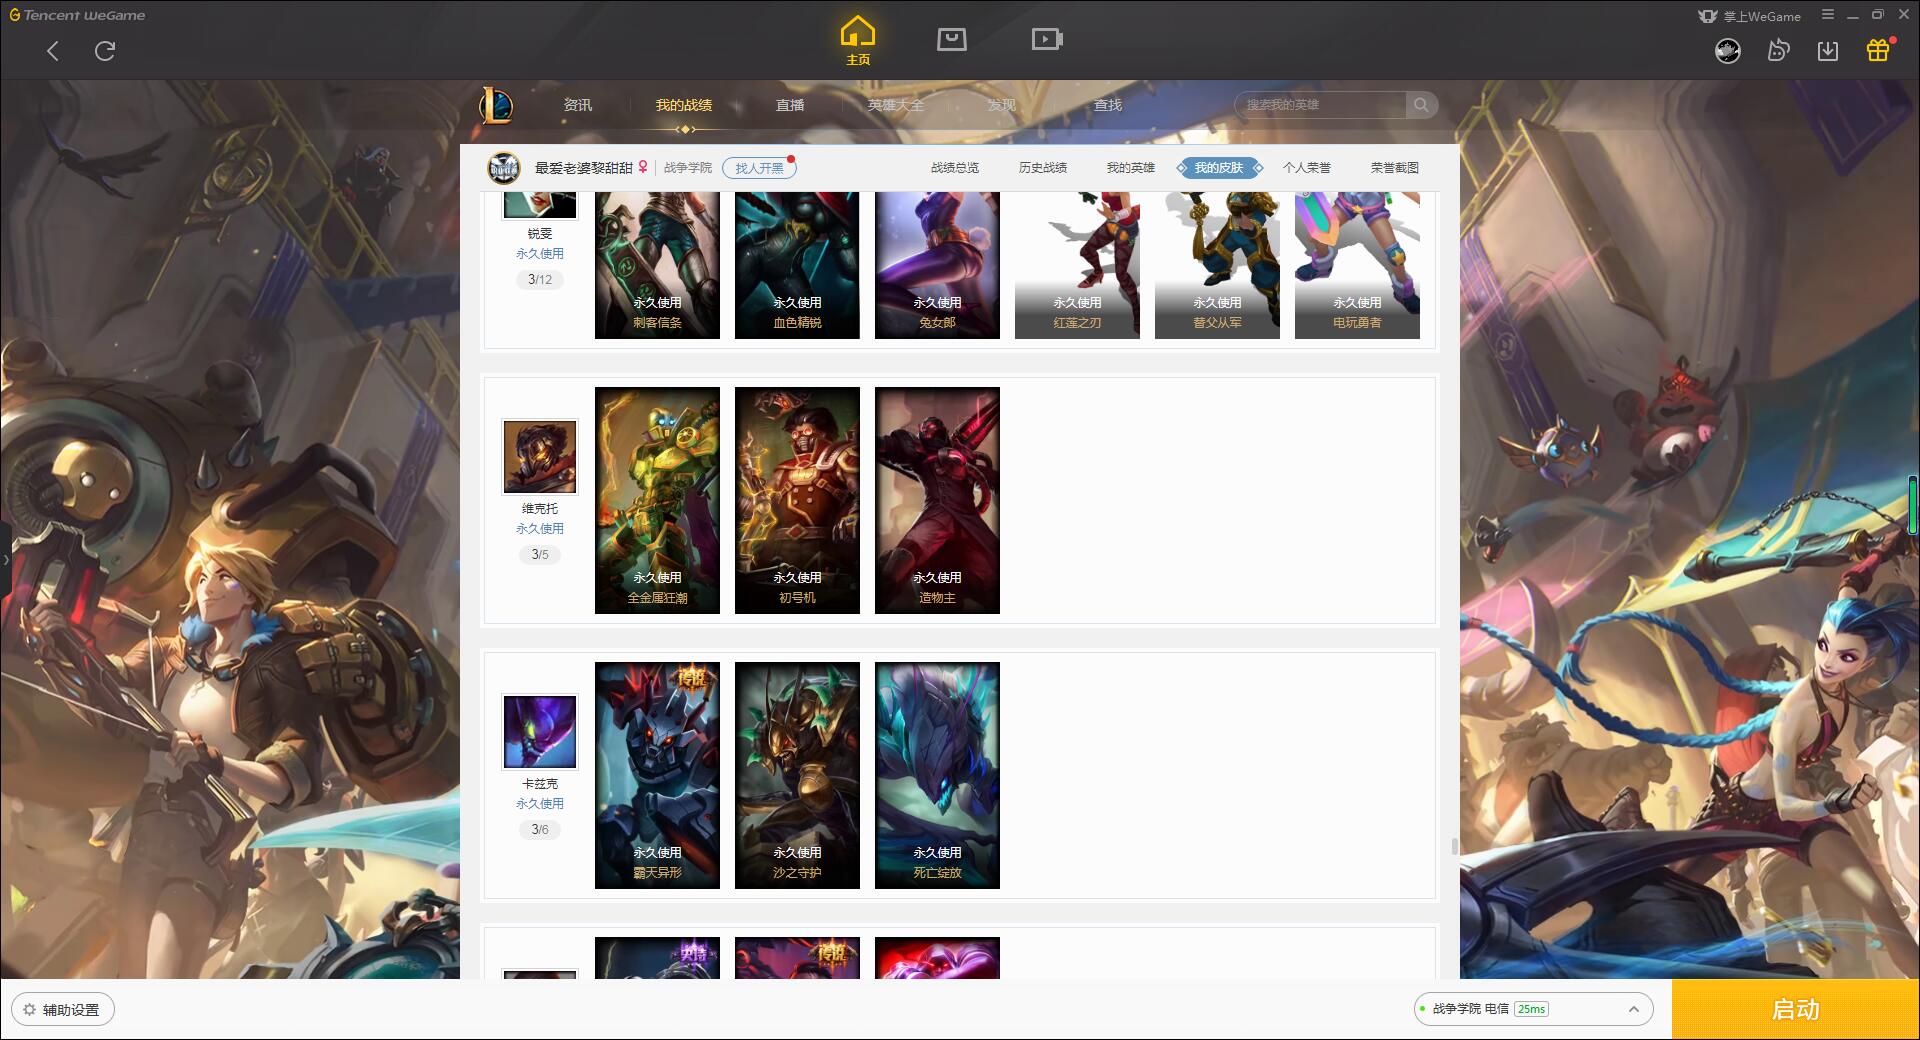Click the 3/6 skin count for 卡兹克
The height and width of the screenshot is (1040, 1920).
coord(540,829)
